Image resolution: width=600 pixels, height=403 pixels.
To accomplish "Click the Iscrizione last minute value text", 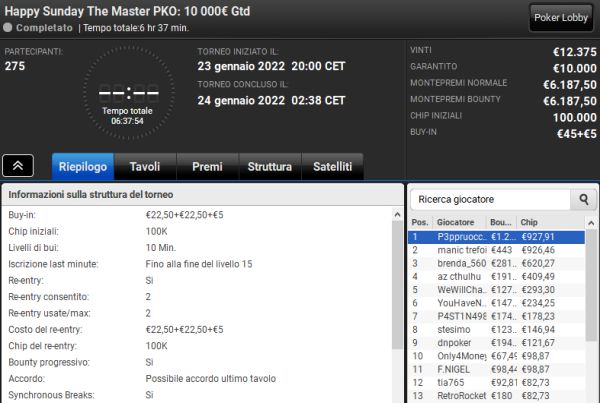I will [199, 264].
